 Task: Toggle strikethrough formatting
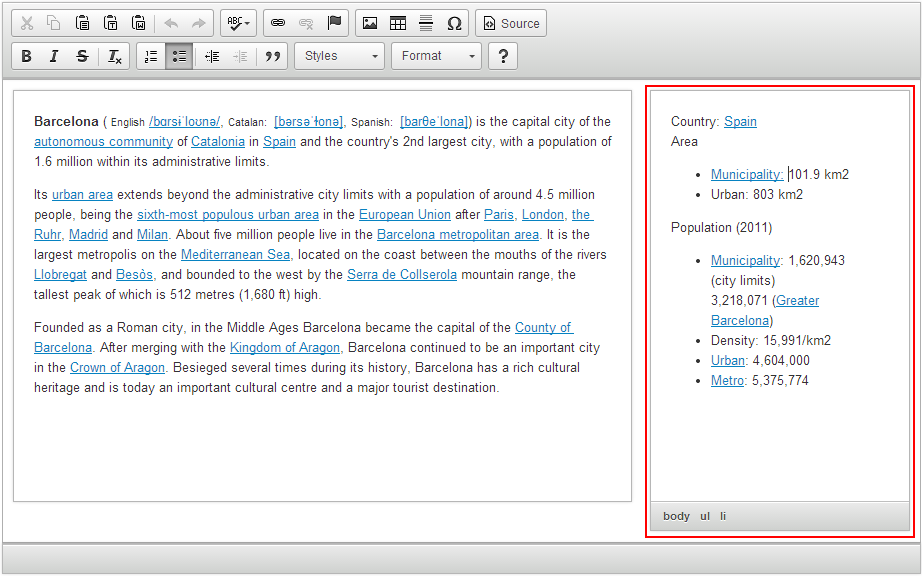[82, 56]
